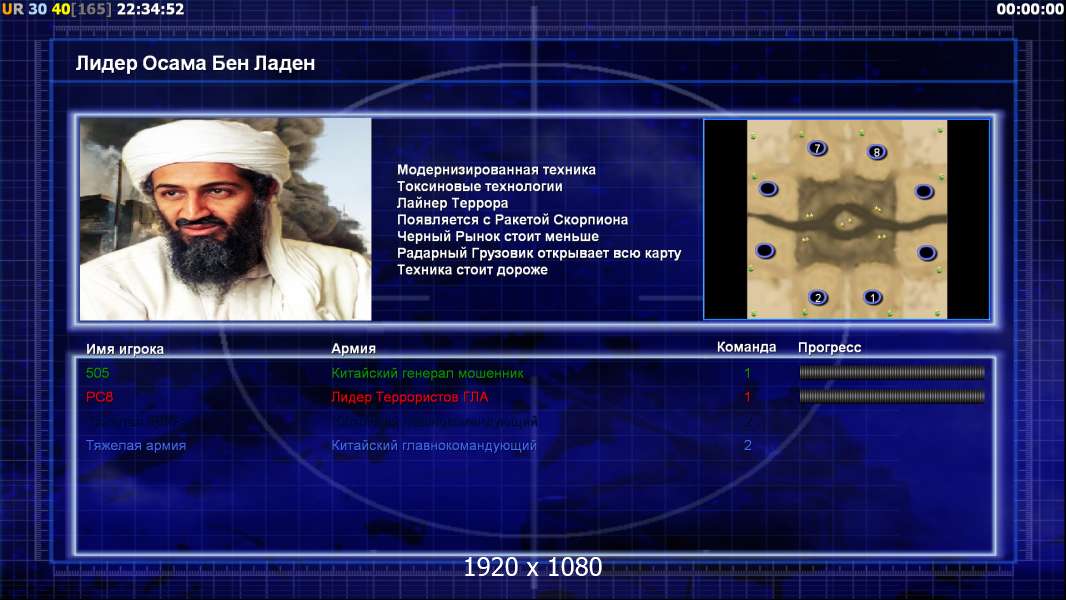Select the unnumbered lower-right start spot on minimap
Viewport: 1066px width, 600px height.
point(927,253)
